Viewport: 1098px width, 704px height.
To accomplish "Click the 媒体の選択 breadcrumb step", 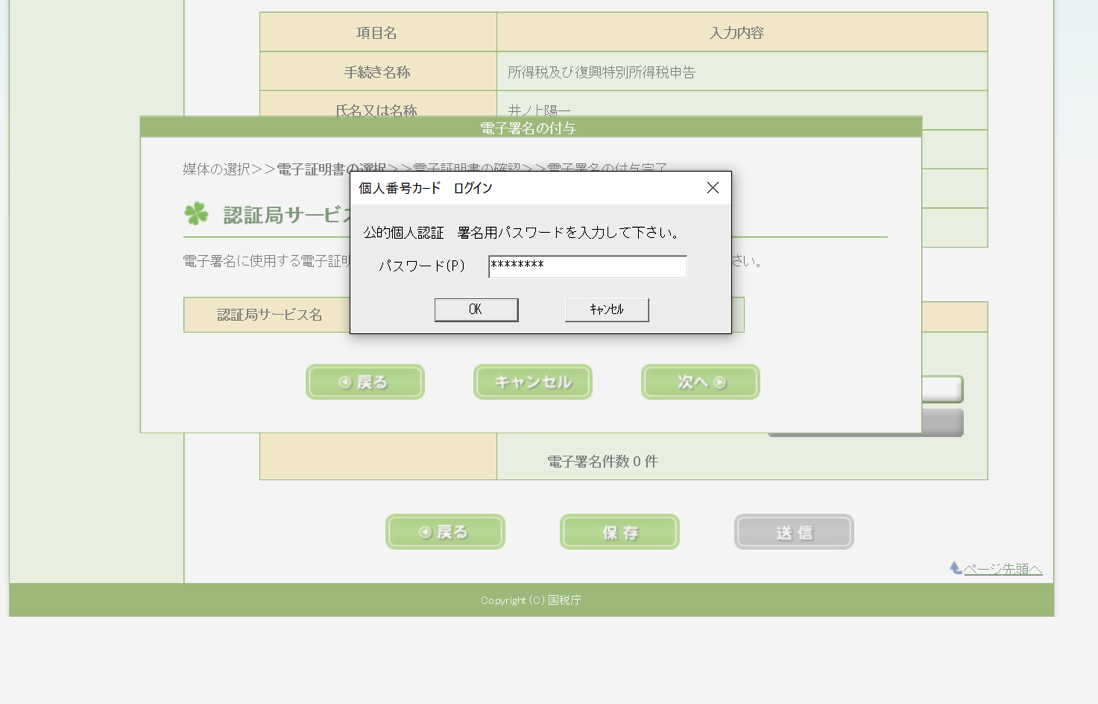I will tap(216, 169).
